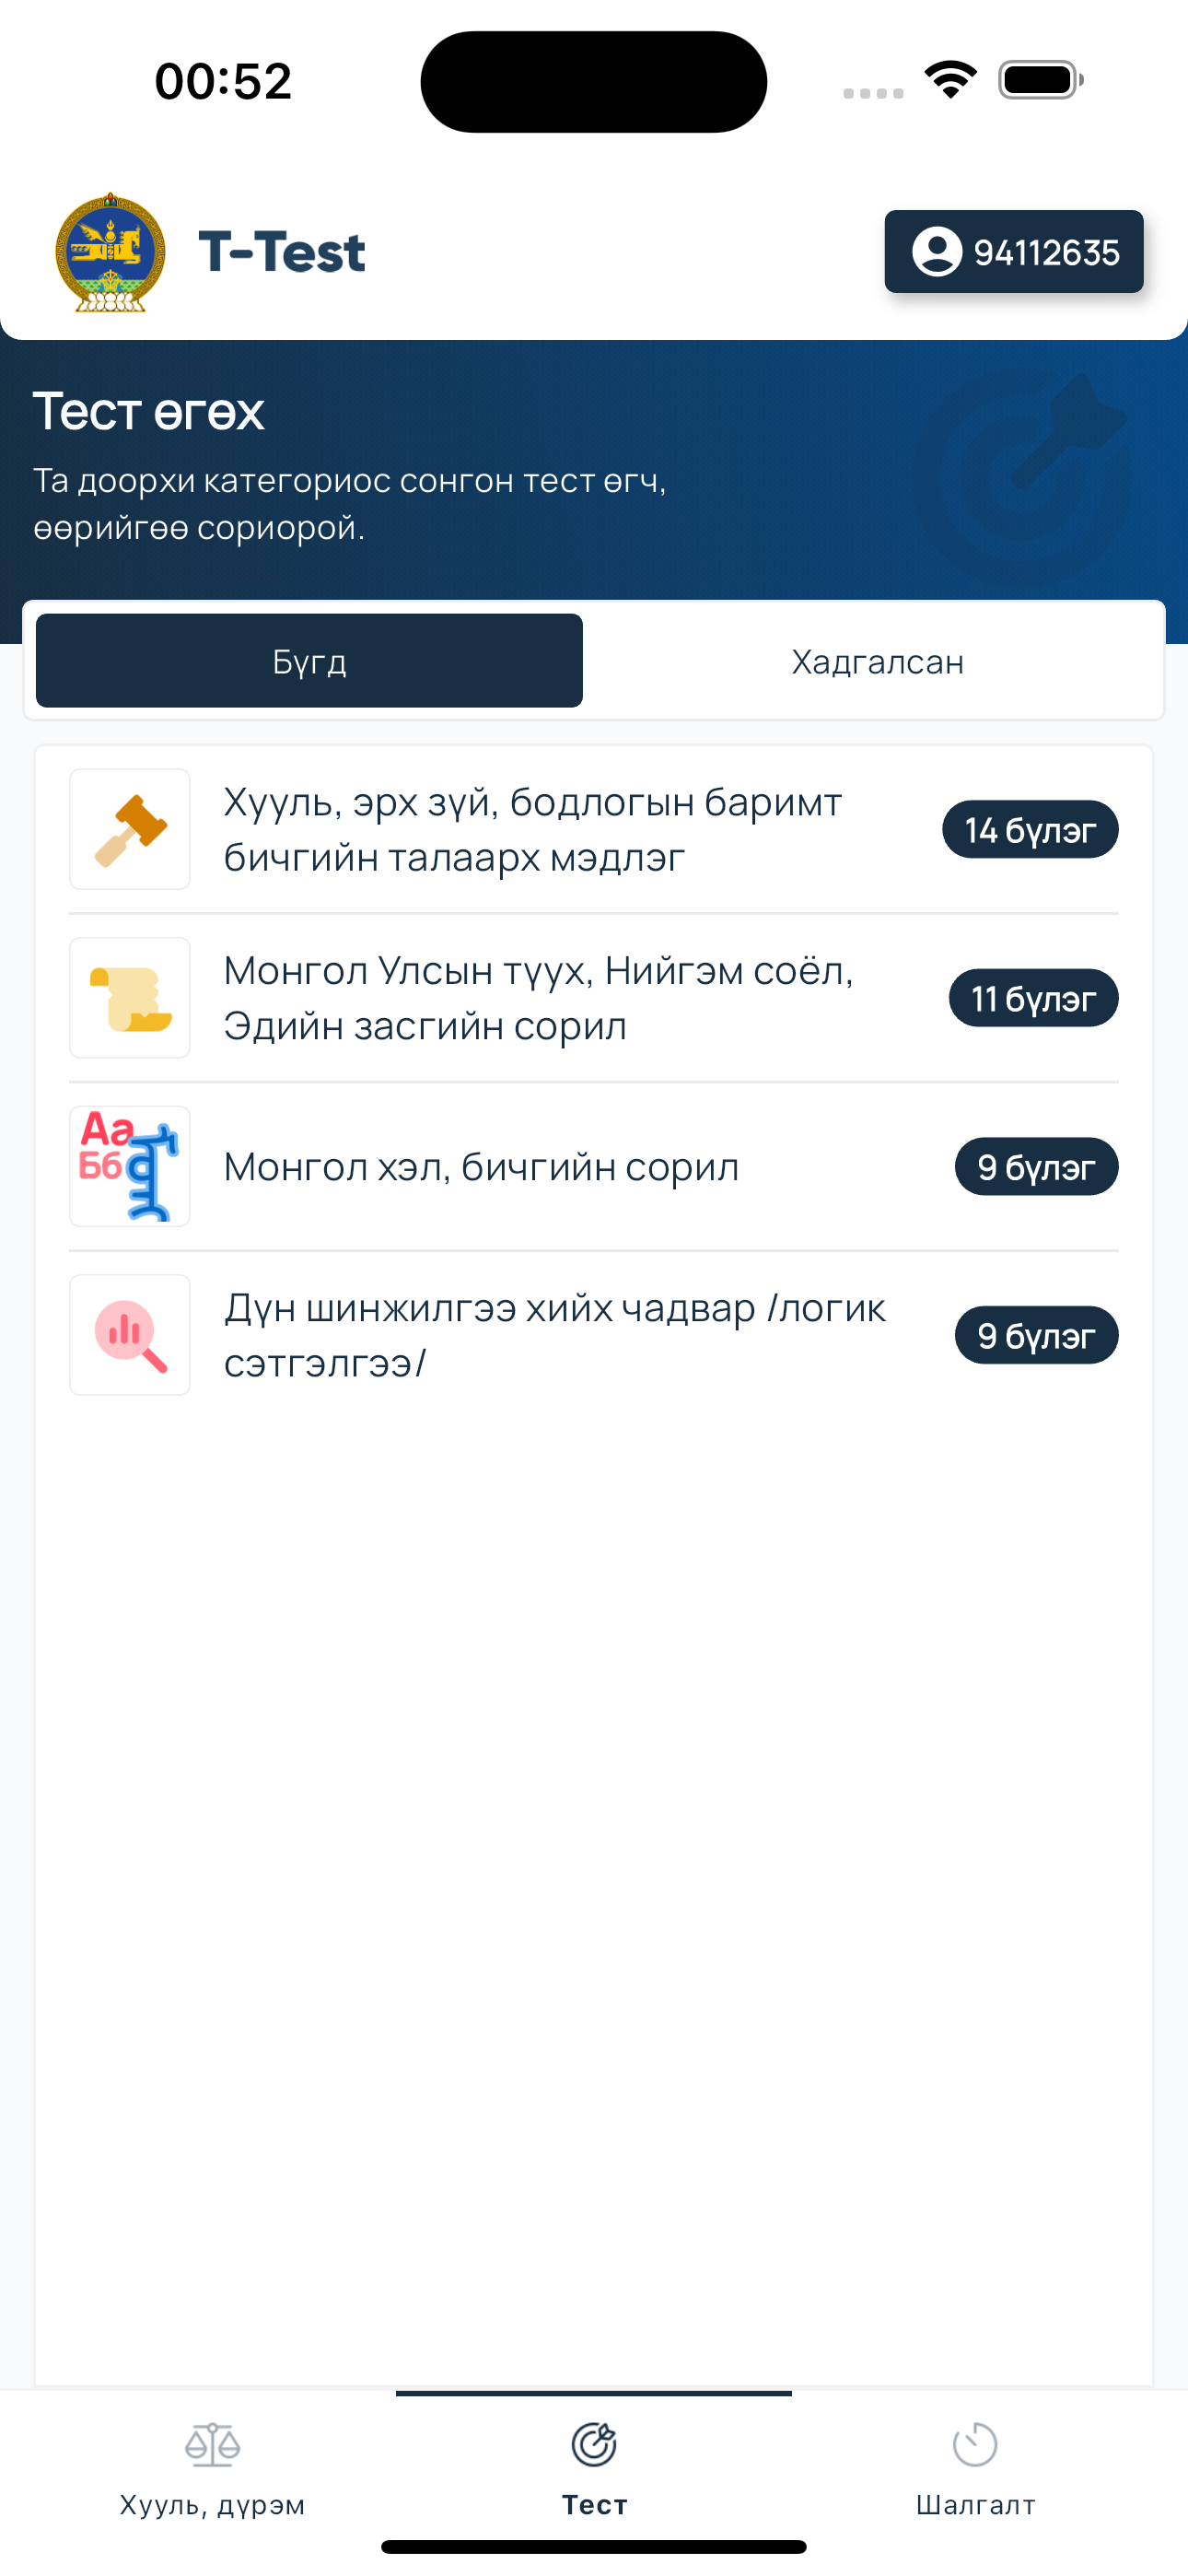1188x2576 pixels.
Task: Tap the 11 бүлэг badge
Action: tap(1033, 998)
